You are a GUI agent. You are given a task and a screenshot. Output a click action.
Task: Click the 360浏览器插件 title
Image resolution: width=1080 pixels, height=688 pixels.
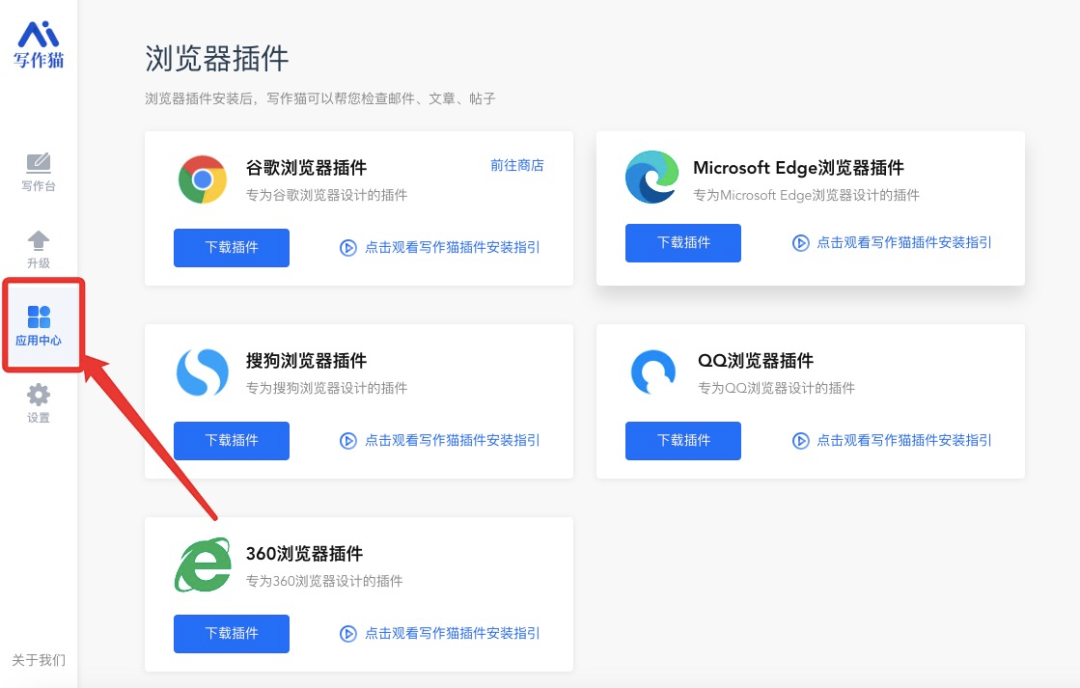click(304, 553)
